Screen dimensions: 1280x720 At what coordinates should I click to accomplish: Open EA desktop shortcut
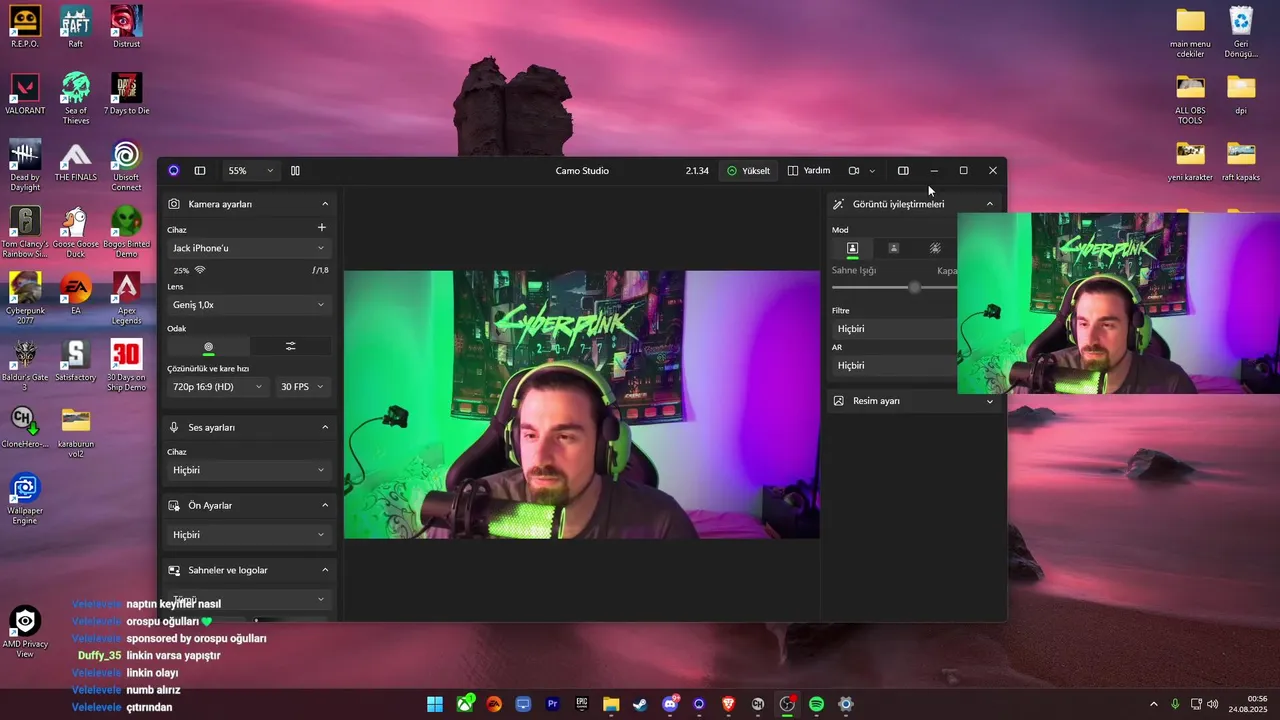pos(76,294)
